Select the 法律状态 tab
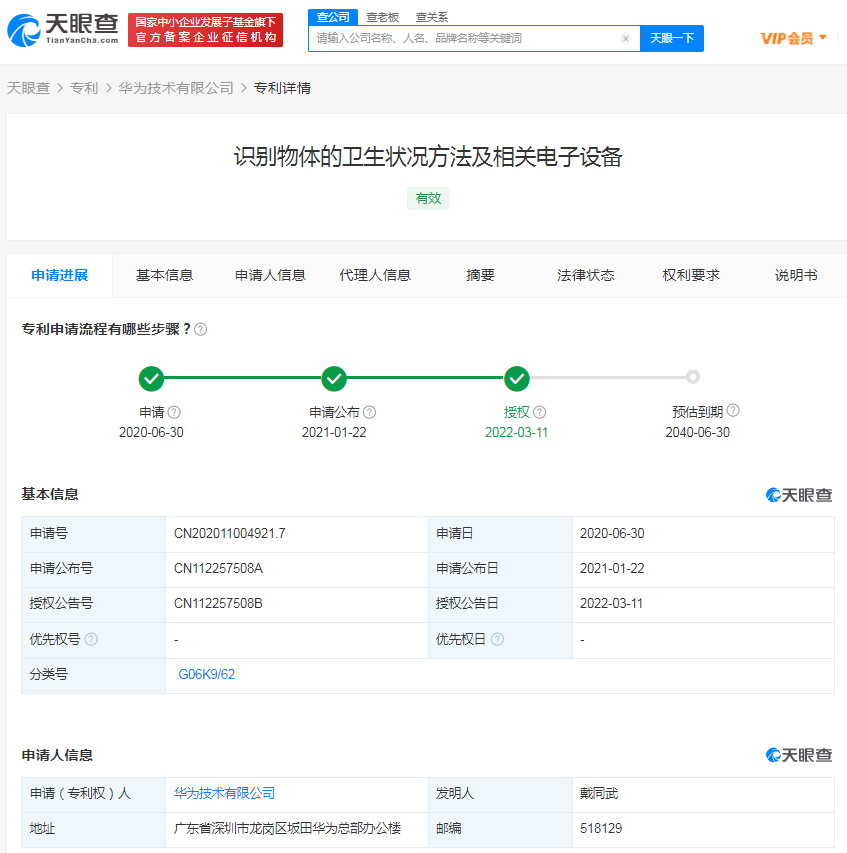The width and height of the screenshot is (847, 853). (x=586, y=275)
